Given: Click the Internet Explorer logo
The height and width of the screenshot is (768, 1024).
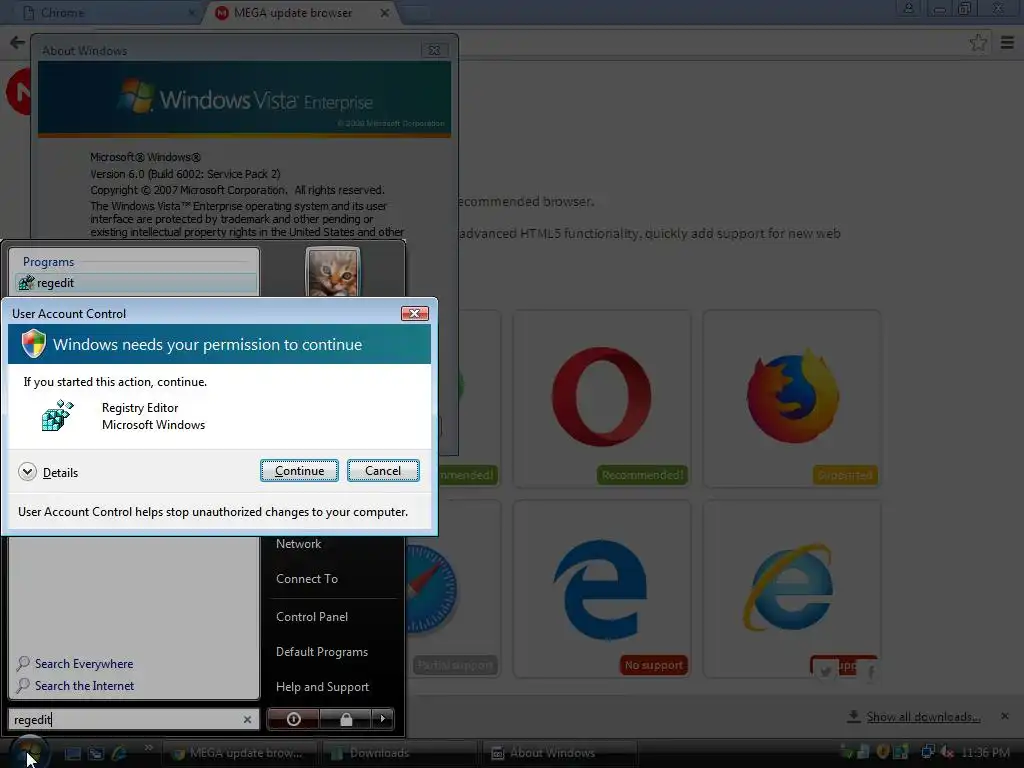Looking at the screenshot, I should pos(790,588).
